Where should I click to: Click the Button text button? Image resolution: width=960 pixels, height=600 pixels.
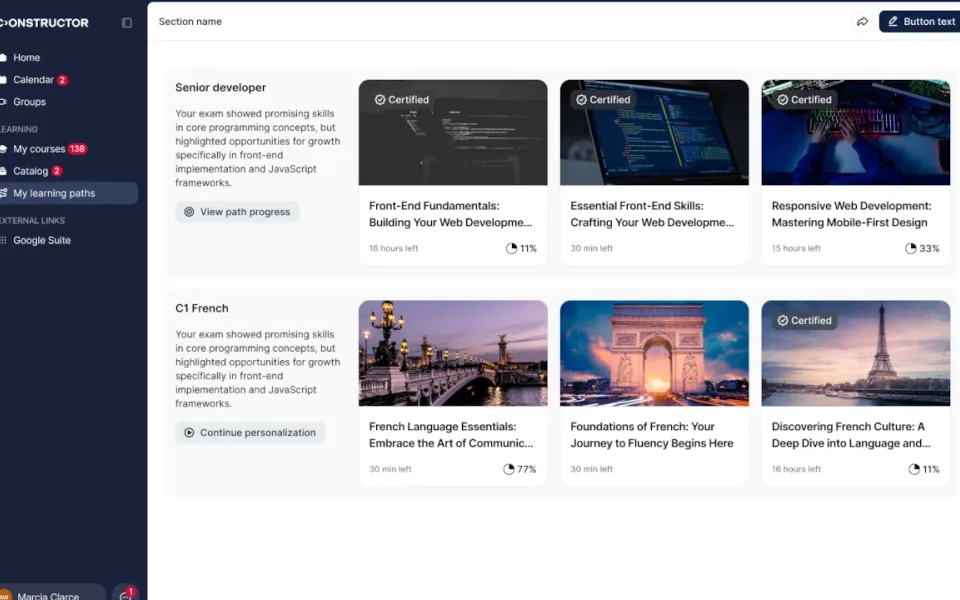click(920, 21)
